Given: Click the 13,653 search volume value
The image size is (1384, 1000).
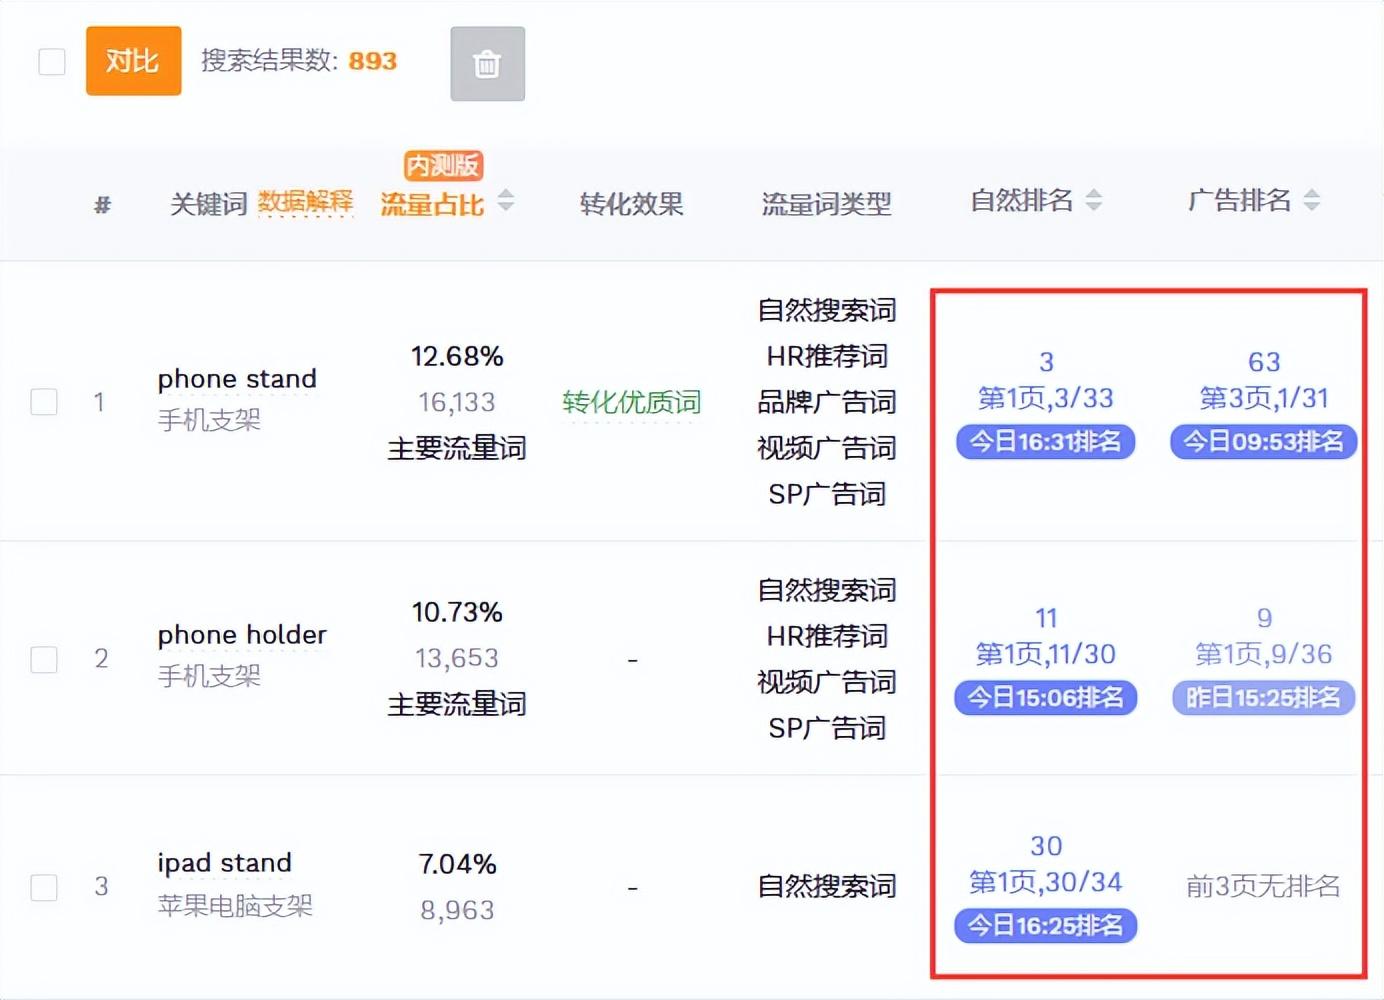Looking at the screenshot, I should click(457, 658).
